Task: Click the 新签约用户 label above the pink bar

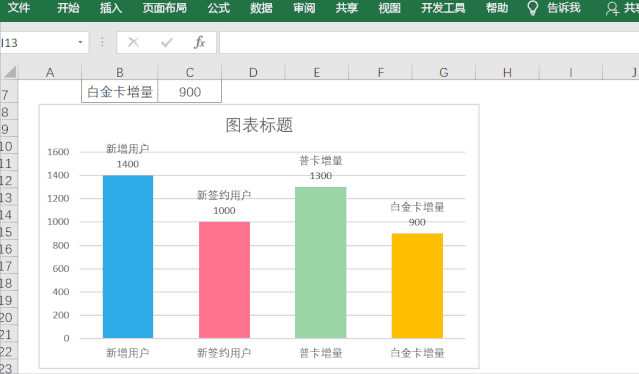Action: [x=224, y=195]
